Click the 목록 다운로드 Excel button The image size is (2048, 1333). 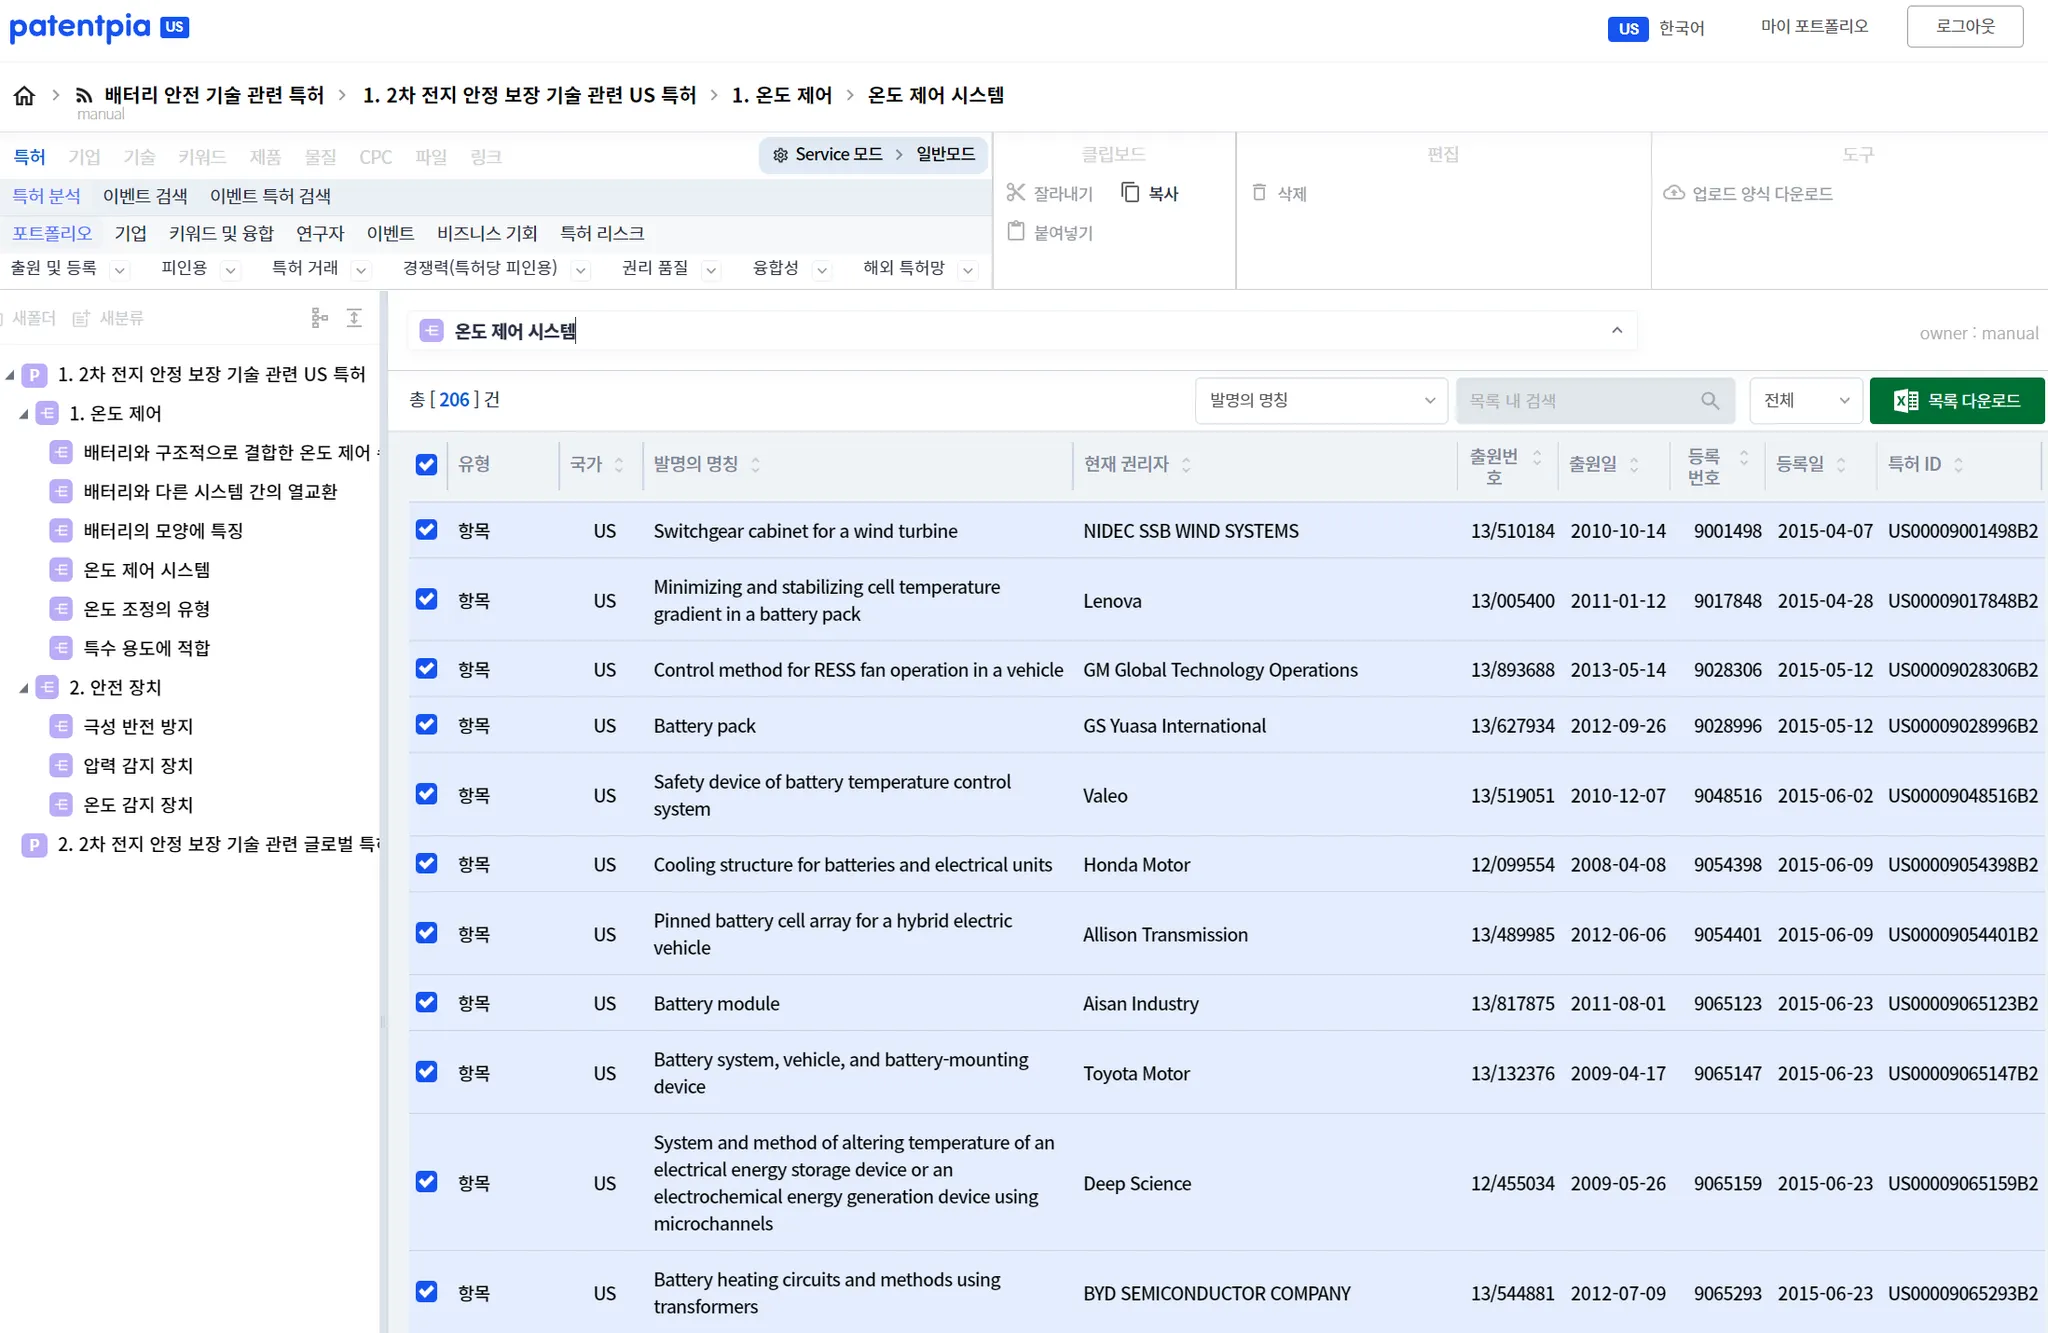(1956, 401)
